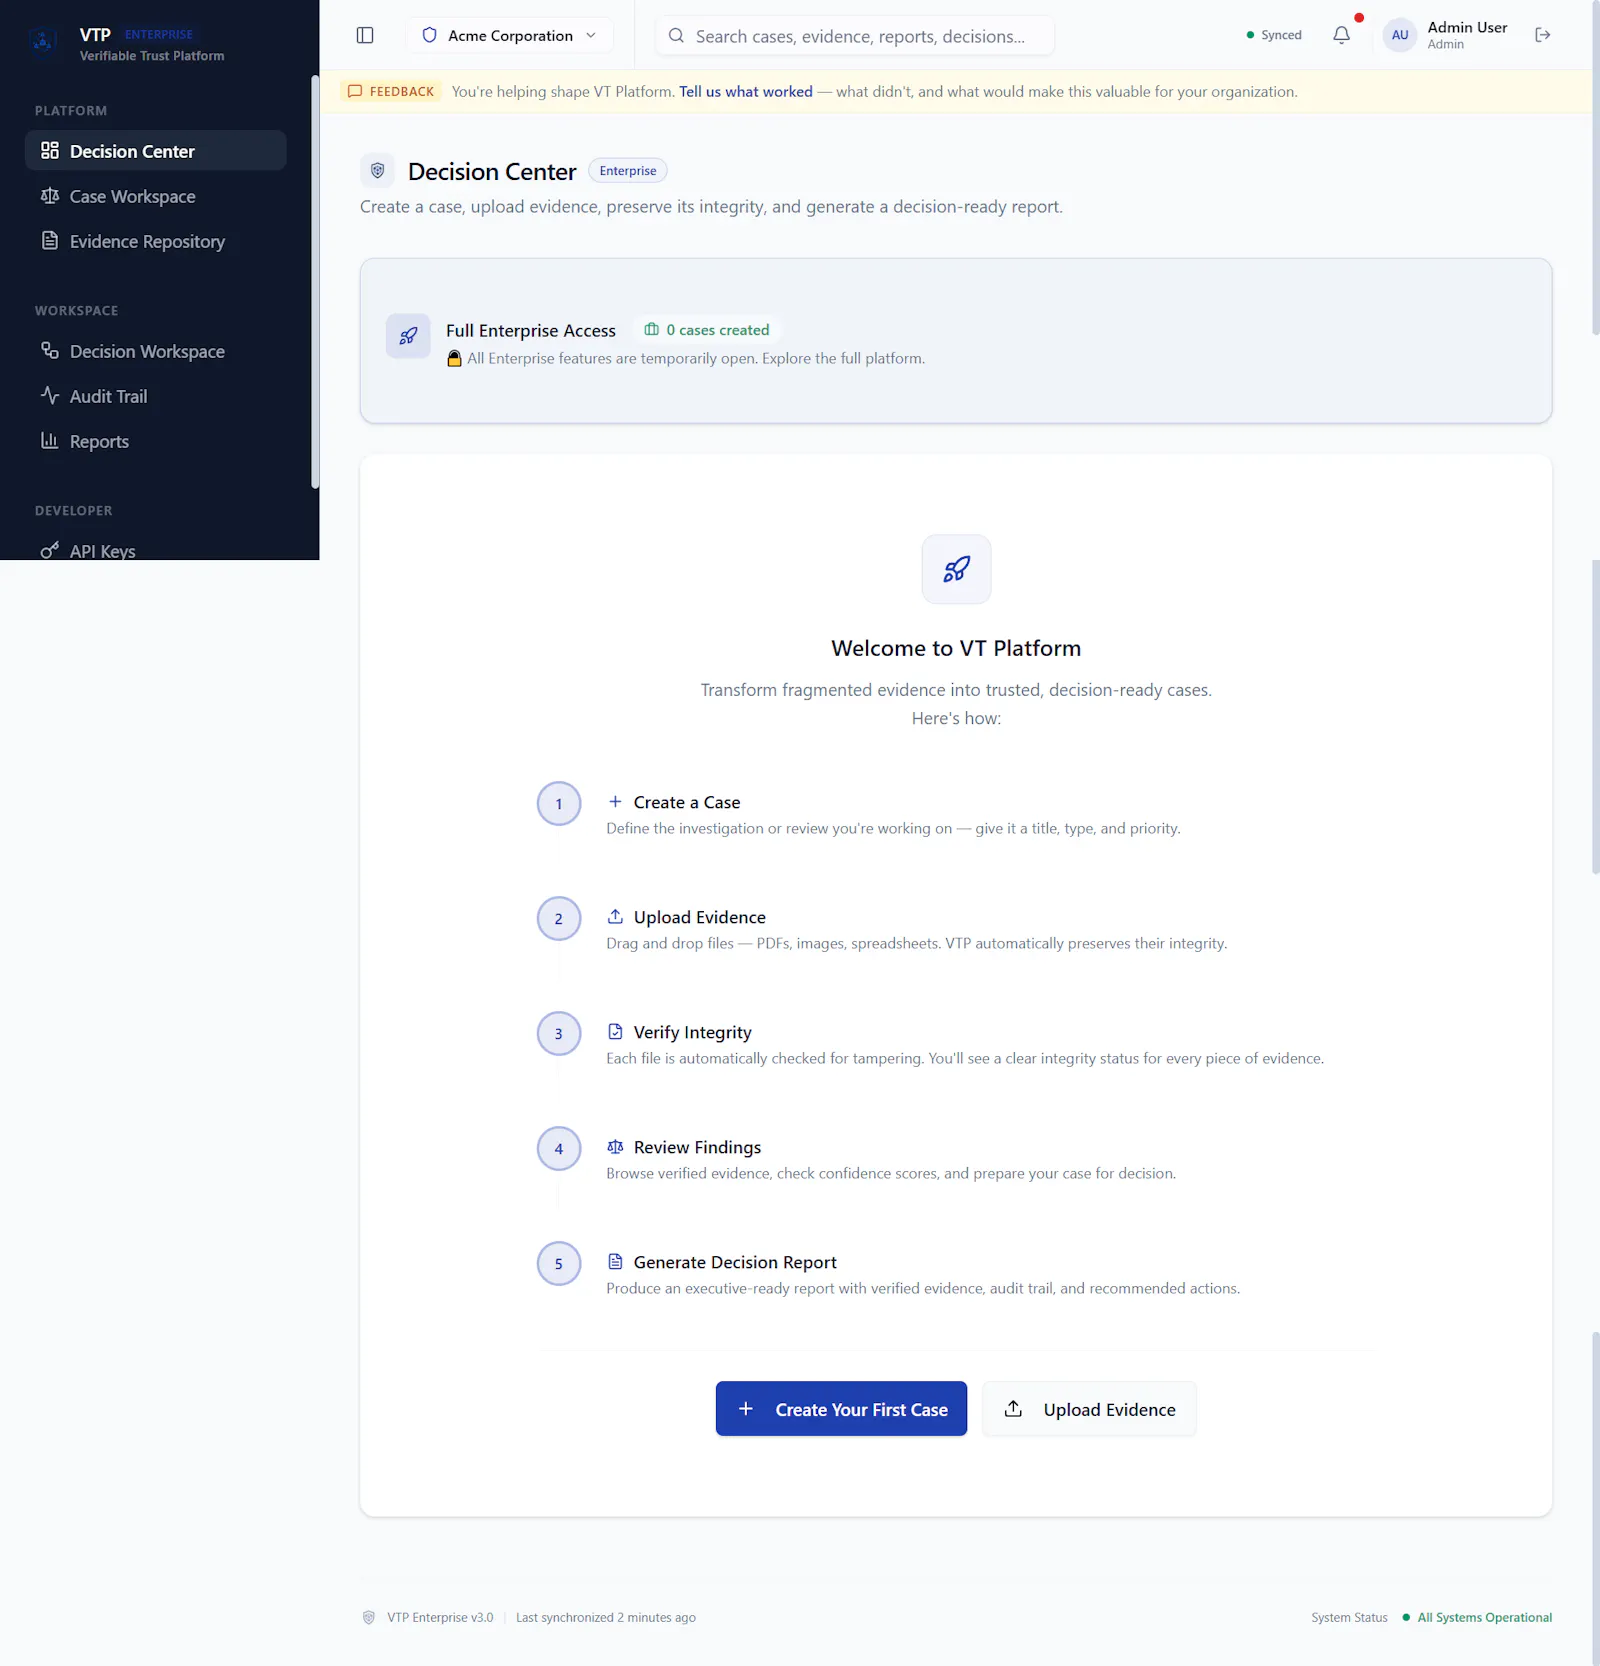Click the Case Workspace scales icon

(x=50, y=195)
